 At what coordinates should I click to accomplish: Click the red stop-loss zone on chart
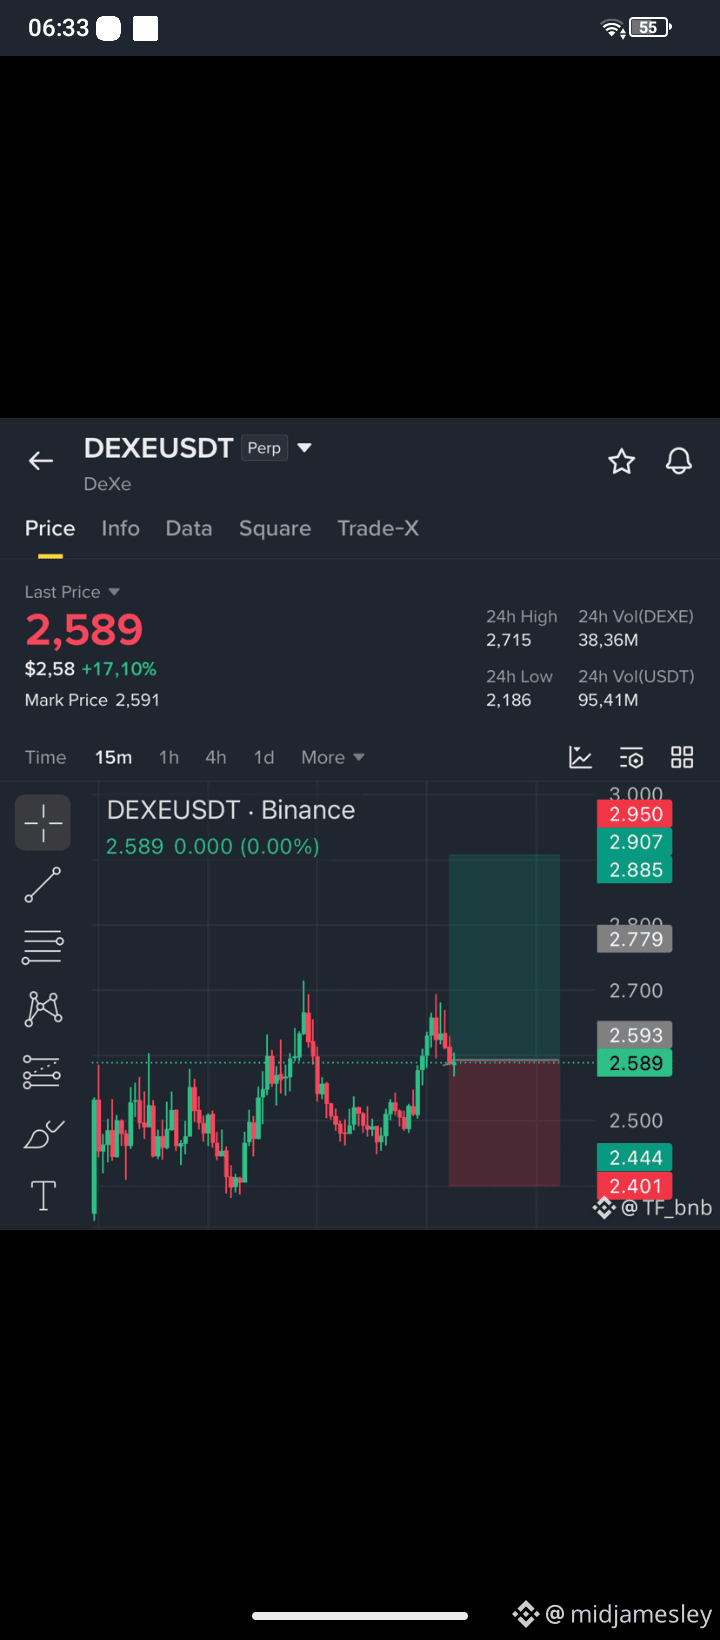[504, 1123]
